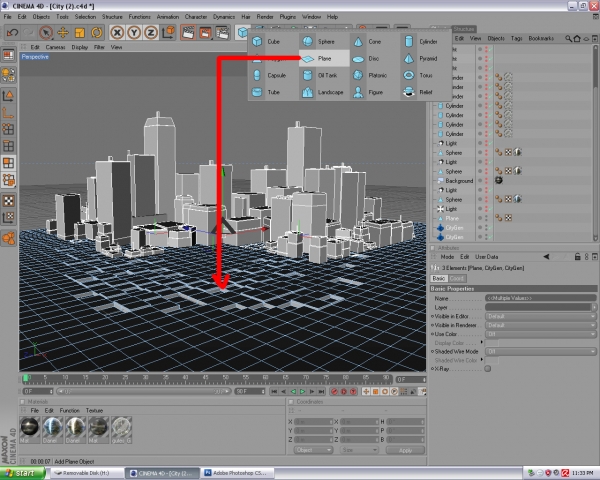Toggle the X-Ray checkbox
The width and height of the screenshot is (600, 480).
[x=488, y=369]
